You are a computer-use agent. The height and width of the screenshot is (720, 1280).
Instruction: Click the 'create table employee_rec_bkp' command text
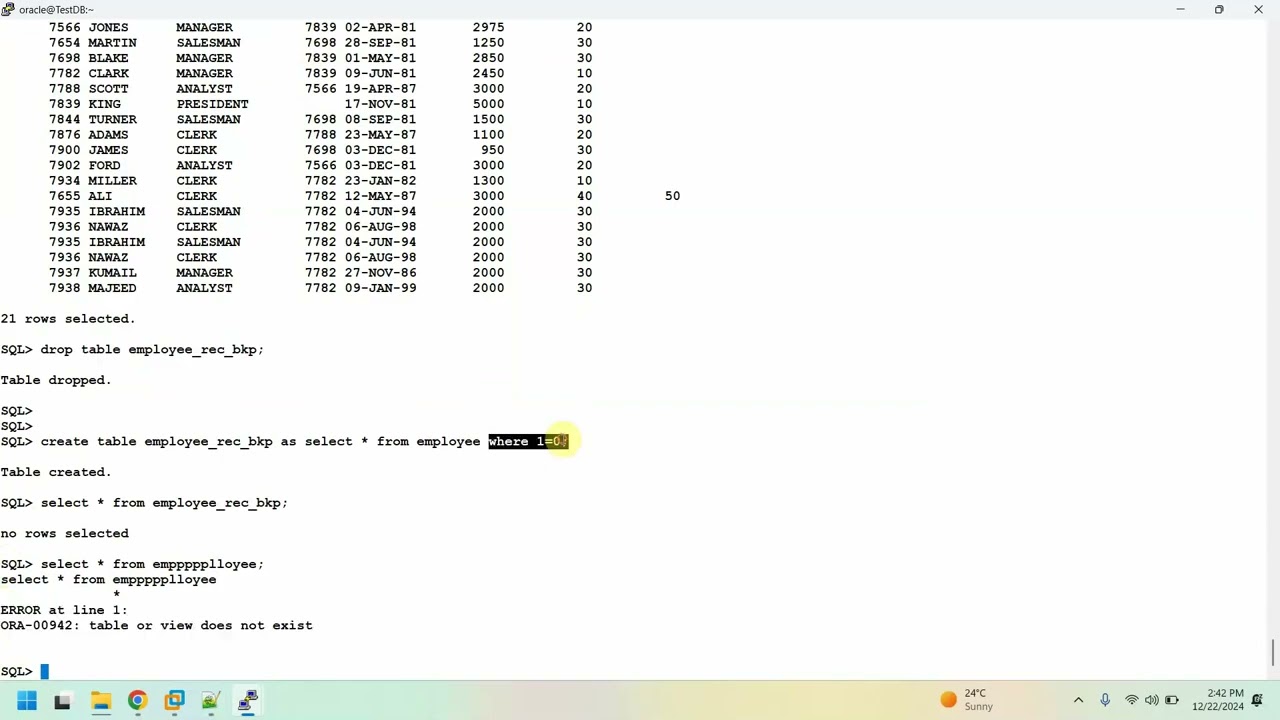pos(156,441)
